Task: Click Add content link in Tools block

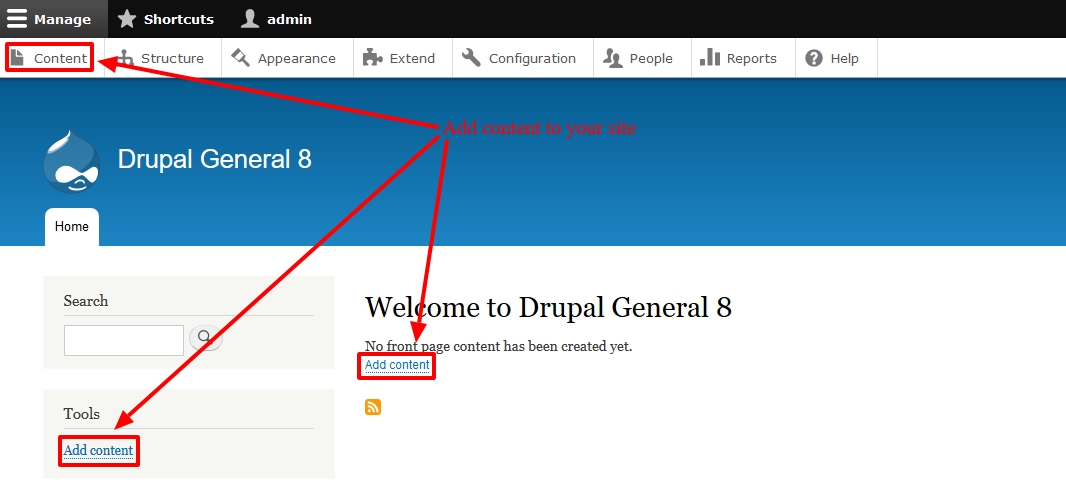Action: 99,450
